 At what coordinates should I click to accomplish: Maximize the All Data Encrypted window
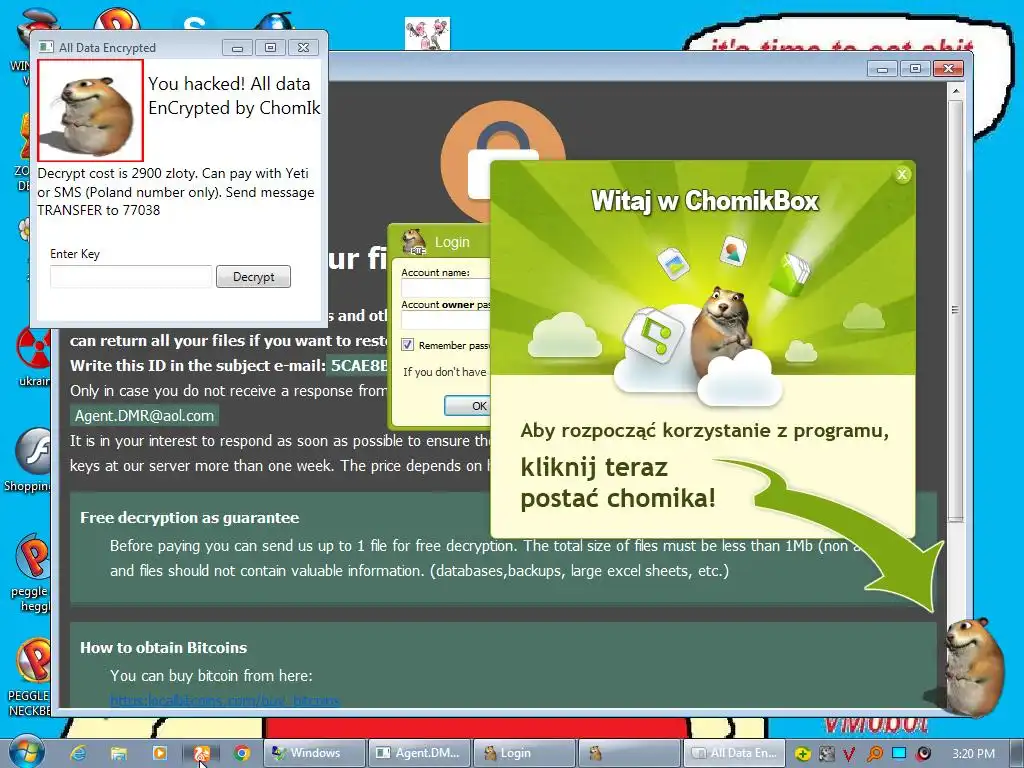[x=270, y=48]
